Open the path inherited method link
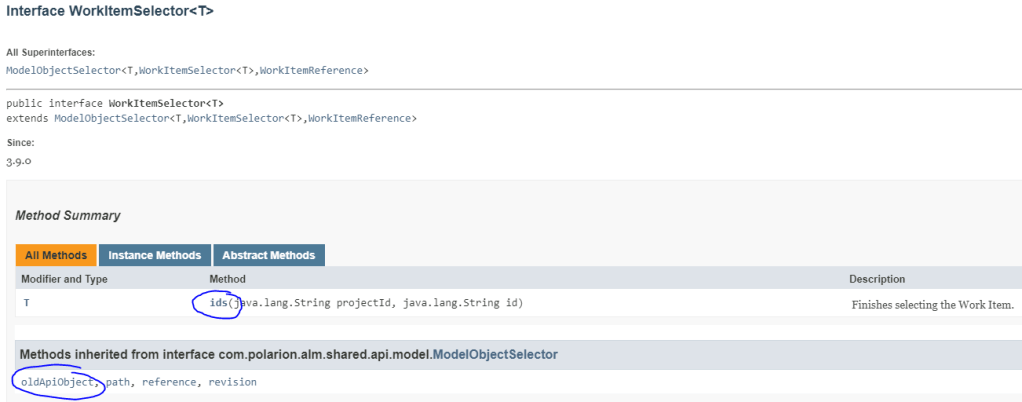The height and width of the screenshot is (402, 1022). pos(119,382)
